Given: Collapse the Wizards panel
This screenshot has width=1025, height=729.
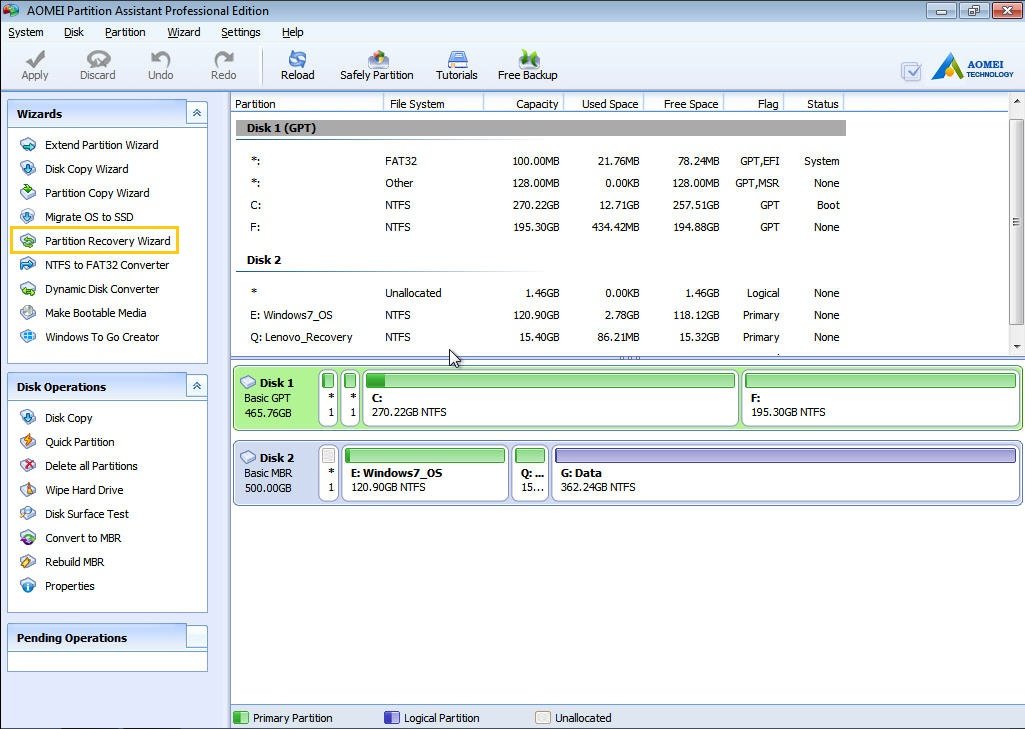Looking at the screenshot, I should 197,113.
